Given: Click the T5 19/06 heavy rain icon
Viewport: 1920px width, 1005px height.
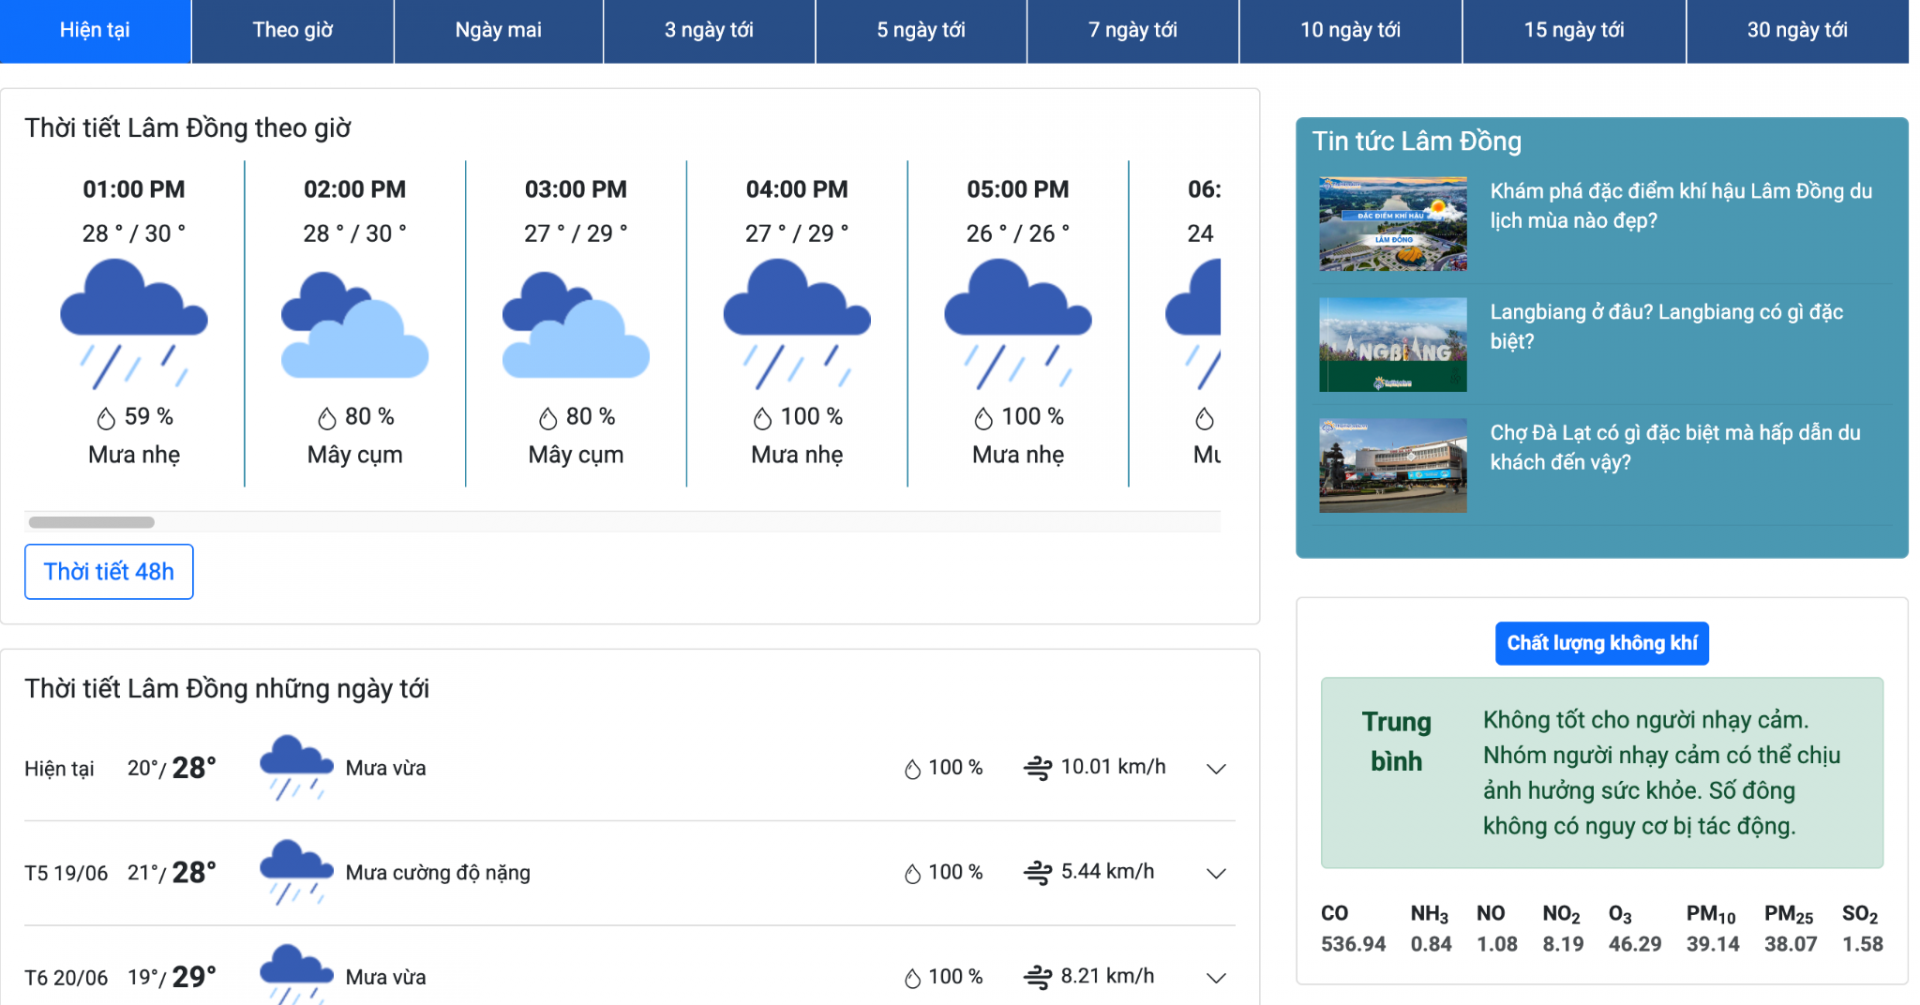Looking at the screenshot, I should tap(296, 872).
